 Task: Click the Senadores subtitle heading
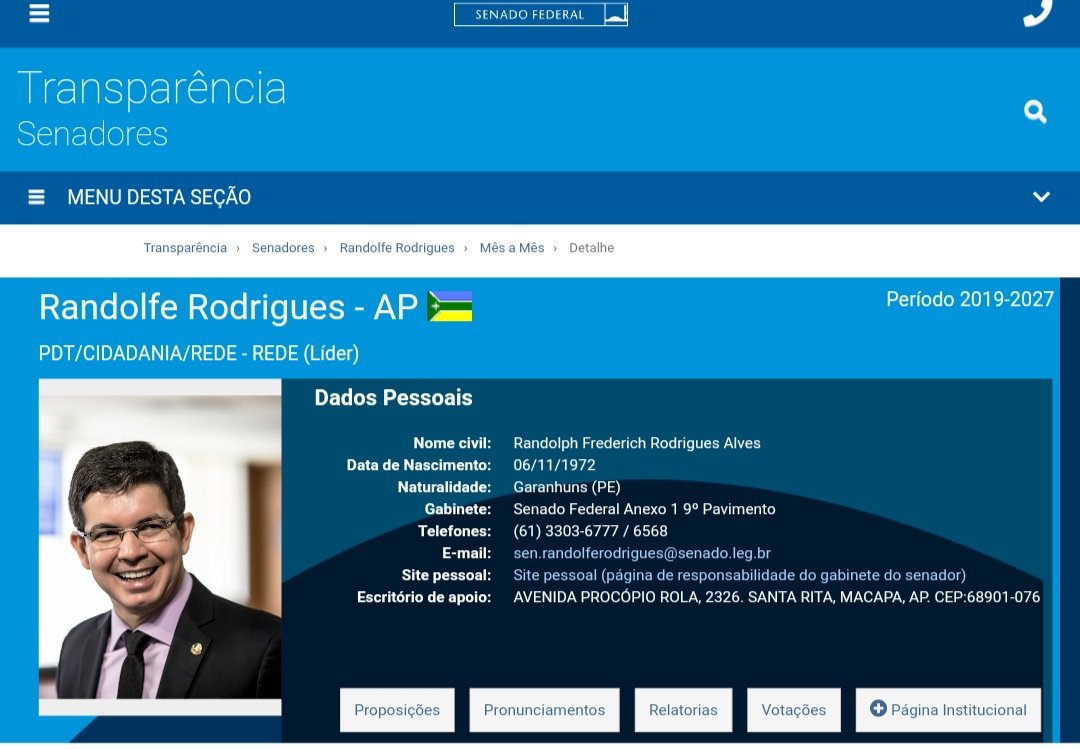point(92,134)
